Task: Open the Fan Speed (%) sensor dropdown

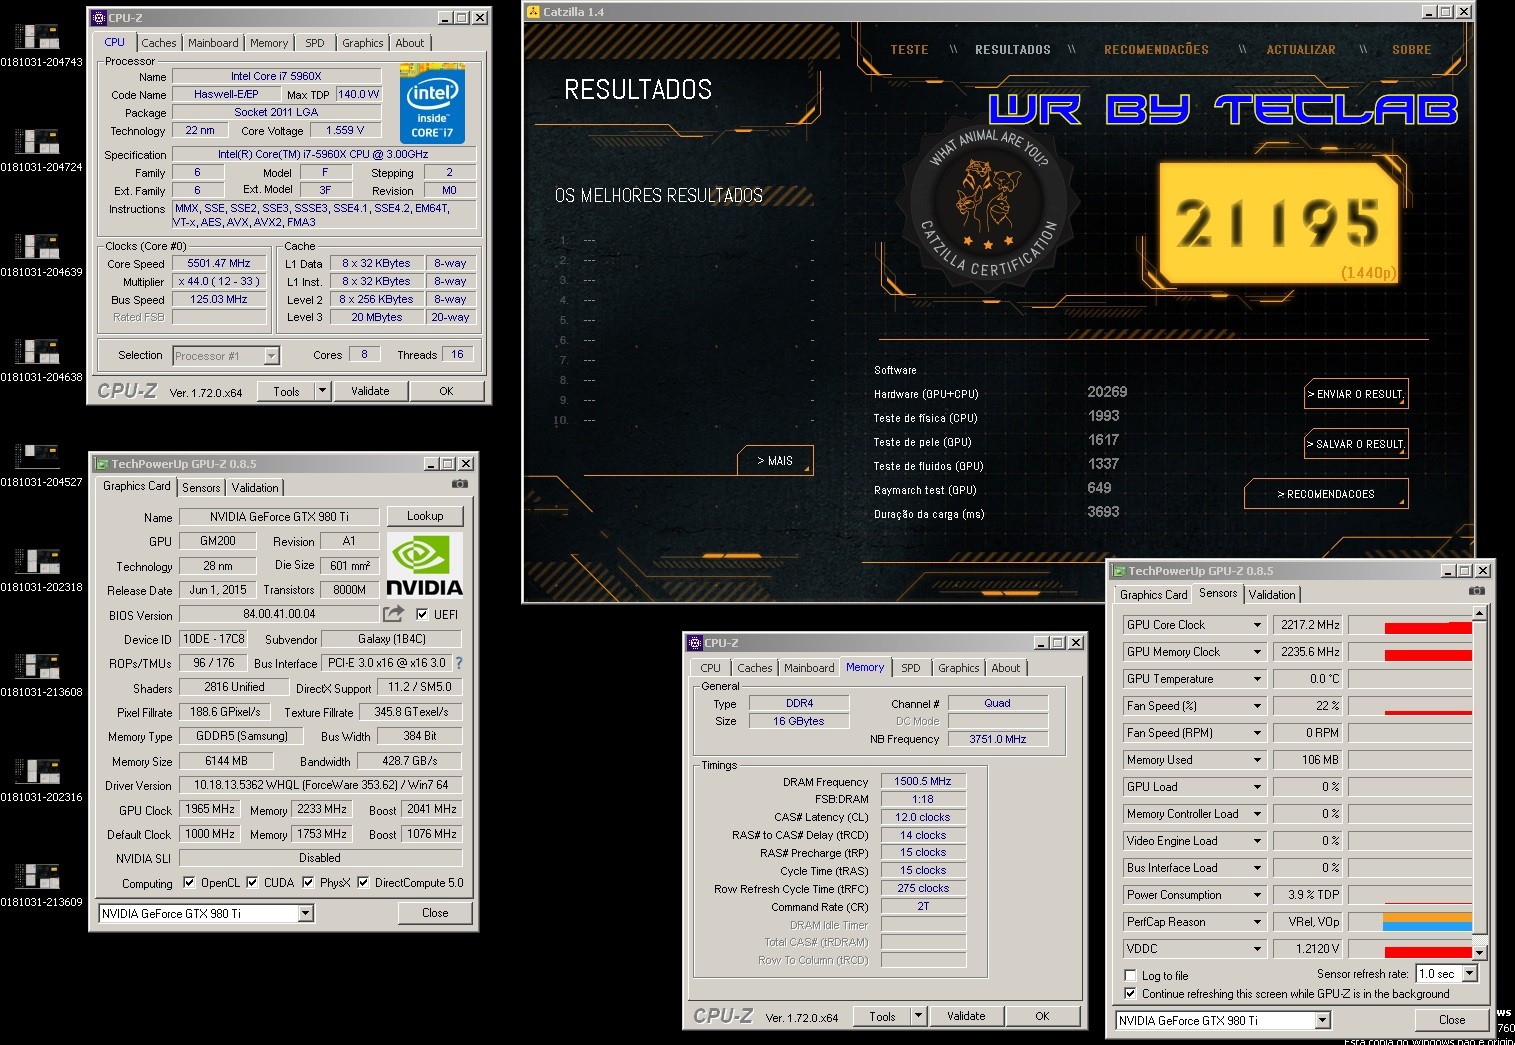Action: pyautogui.click(x=1257, y=706)
